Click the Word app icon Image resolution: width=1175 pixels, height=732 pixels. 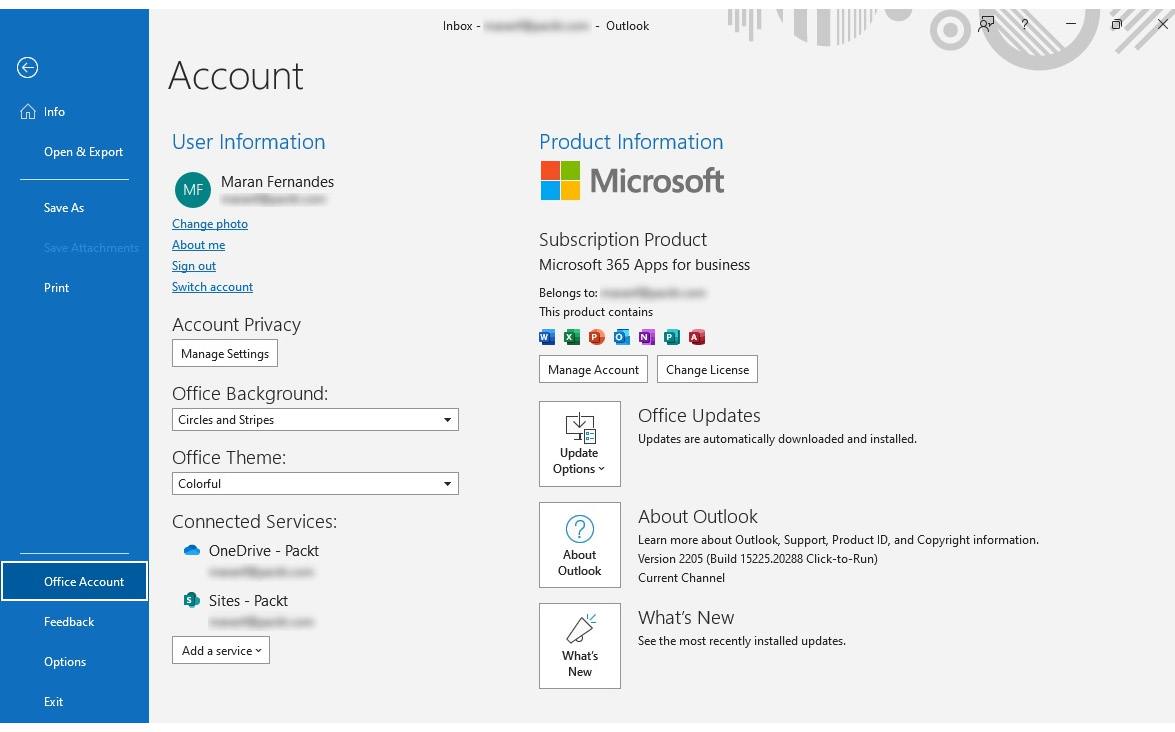click(547, 337)
